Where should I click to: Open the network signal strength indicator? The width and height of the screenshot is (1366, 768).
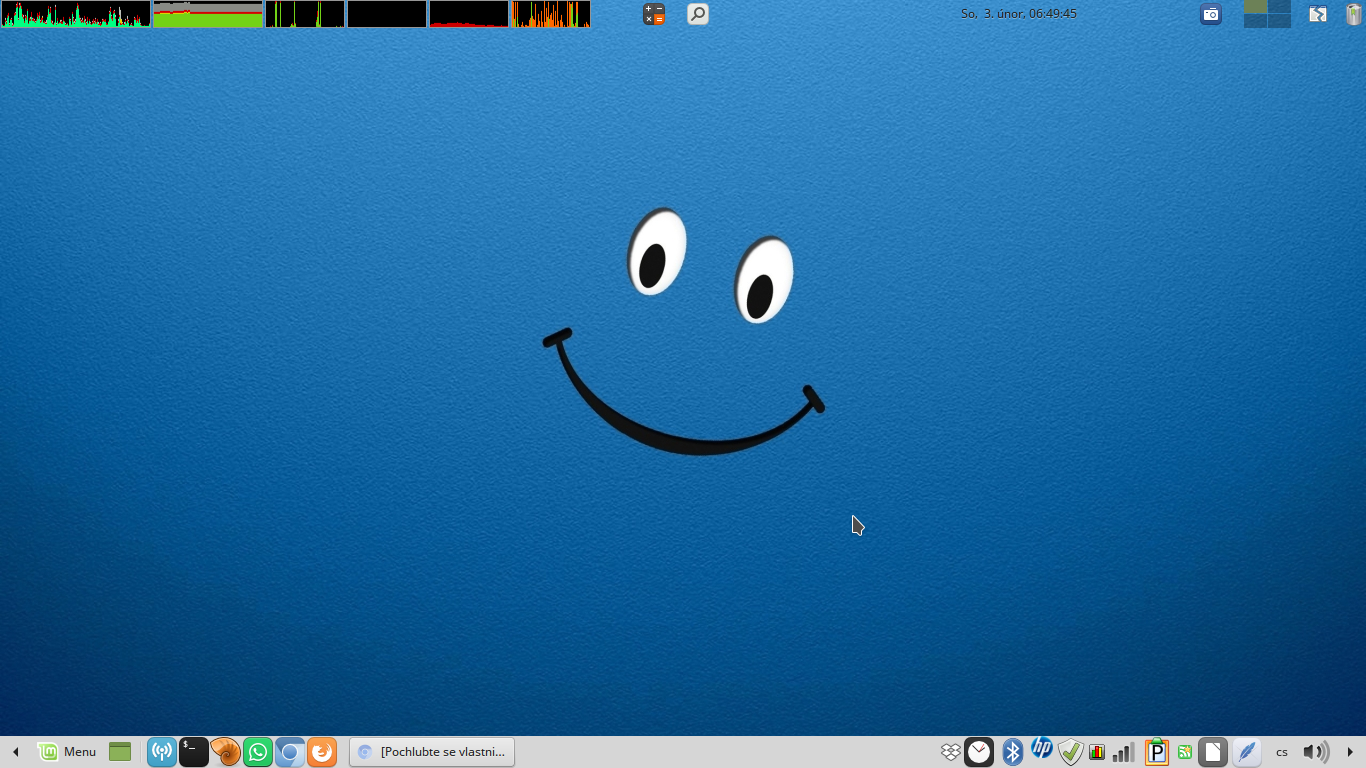pos(1123,752)
